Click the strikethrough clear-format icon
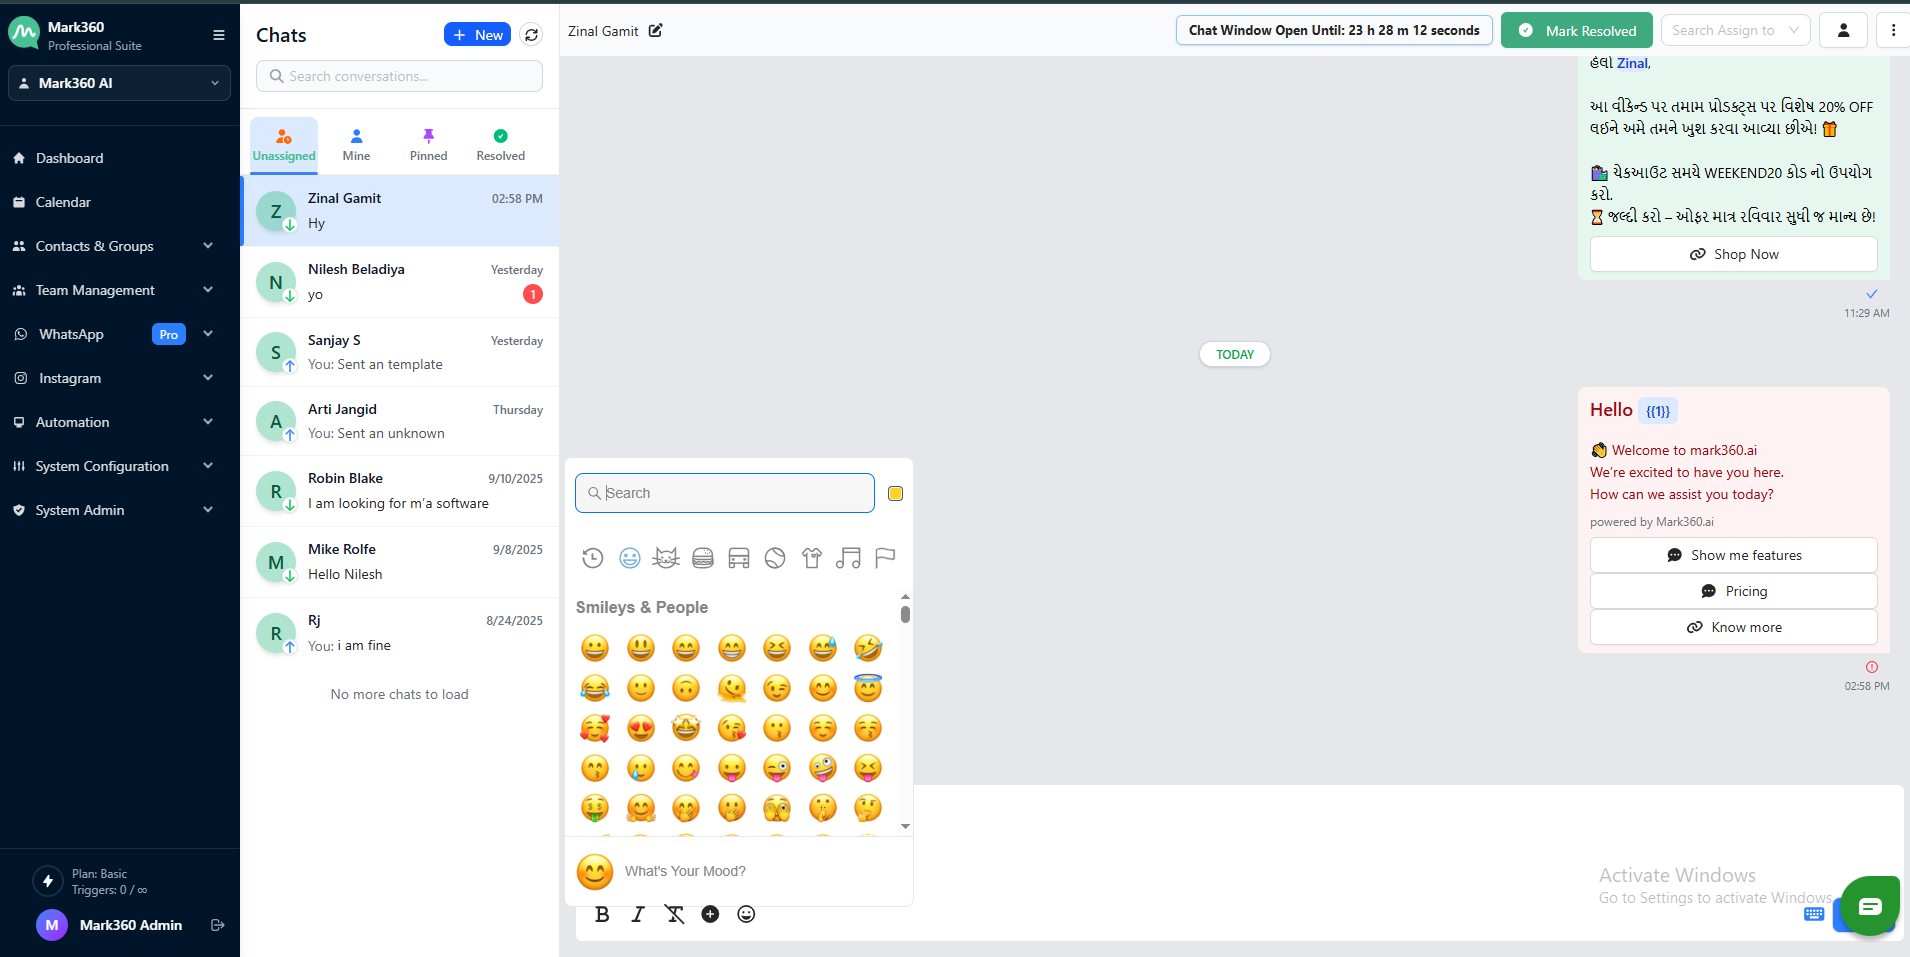 coord(675,914)
